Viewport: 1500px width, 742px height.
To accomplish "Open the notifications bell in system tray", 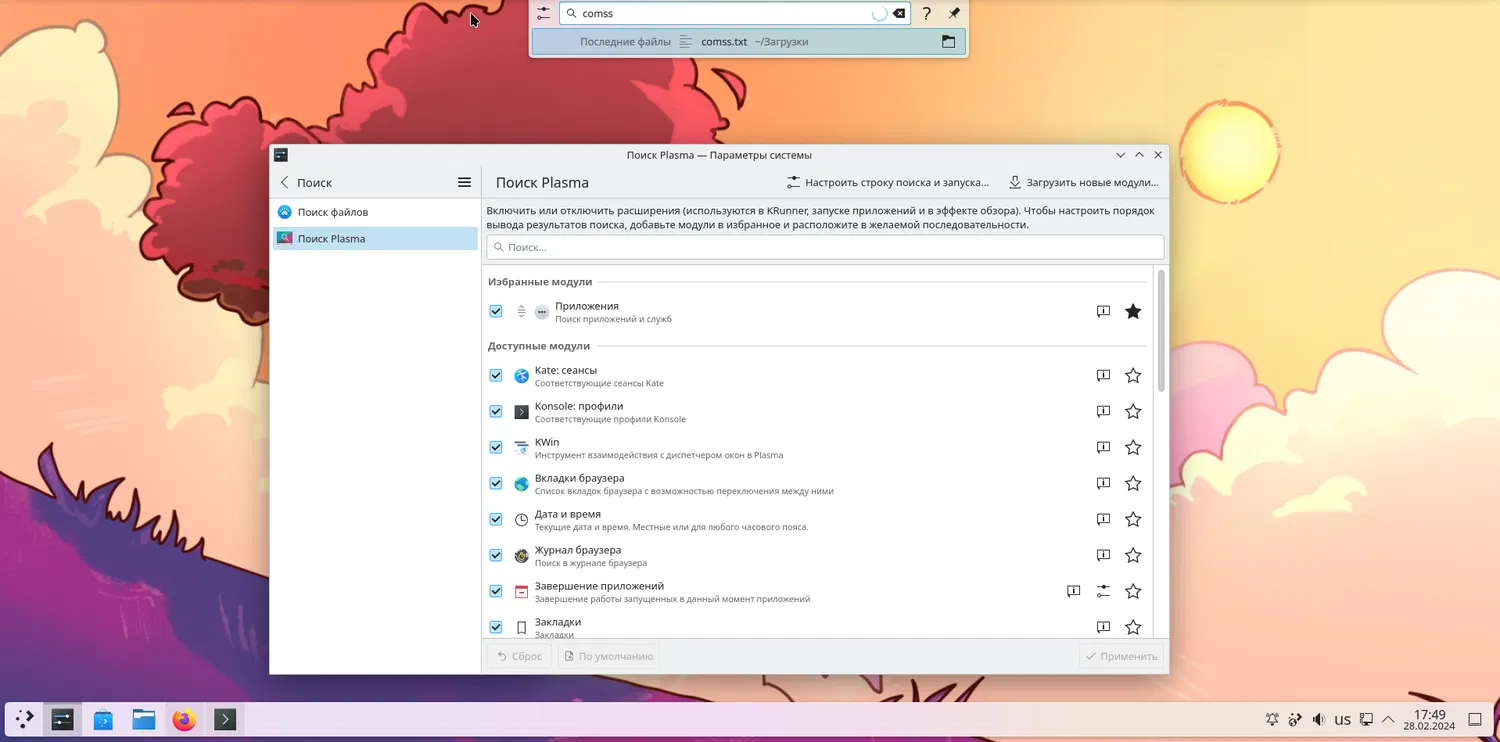I will point(1272,719).
